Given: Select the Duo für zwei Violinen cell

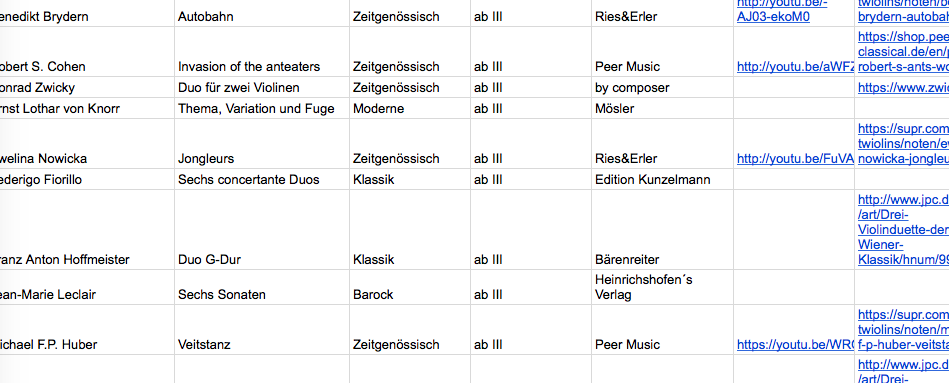Looking at the screenshot, I should 262,87.
